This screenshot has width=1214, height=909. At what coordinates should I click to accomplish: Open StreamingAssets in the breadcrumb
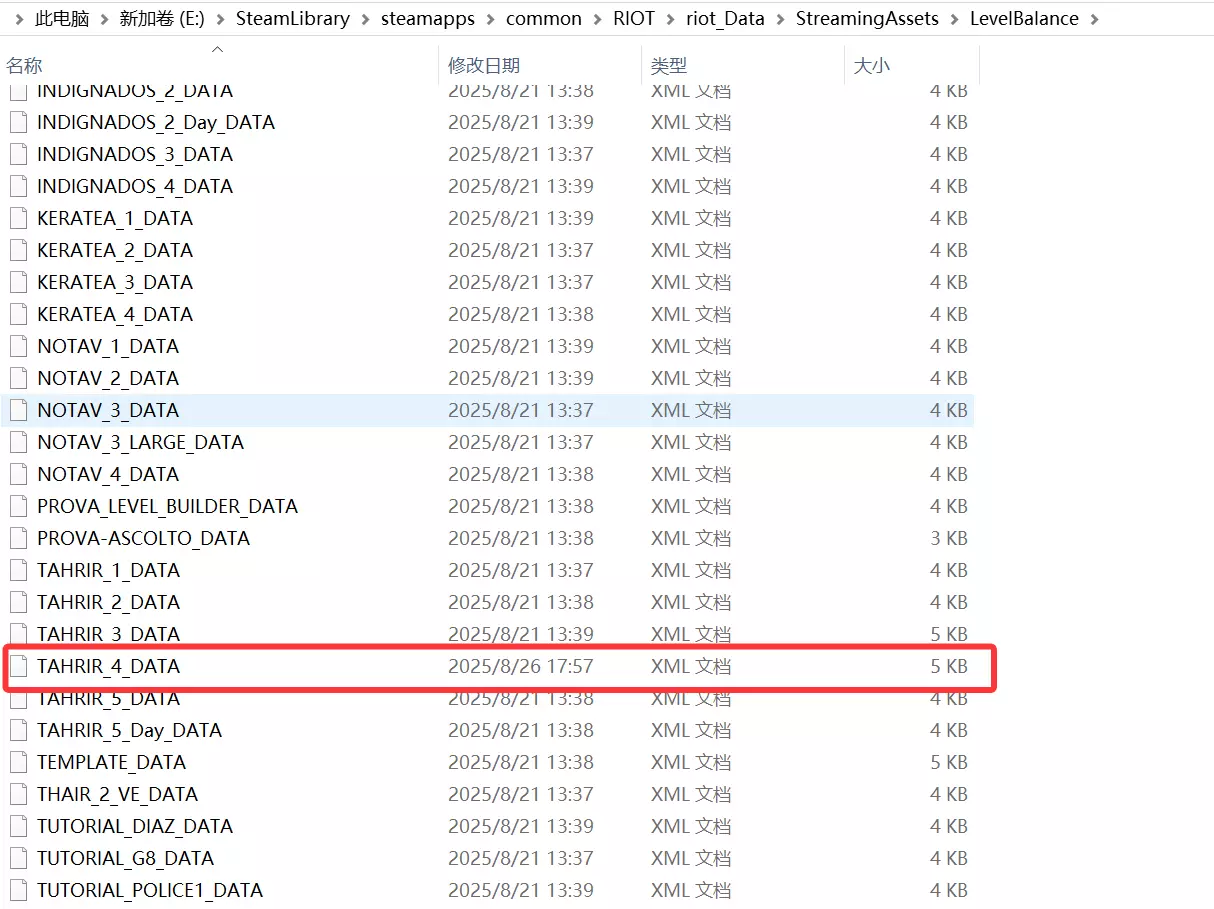pyautogui.click(x=867, y=19)
